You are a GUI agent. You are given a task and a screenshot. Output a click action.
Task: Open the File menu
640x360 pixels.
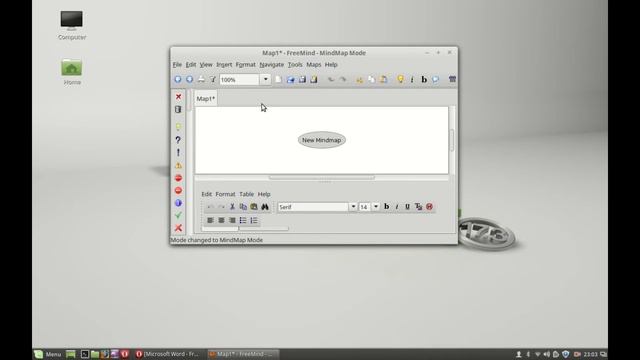tap(177, 64)
